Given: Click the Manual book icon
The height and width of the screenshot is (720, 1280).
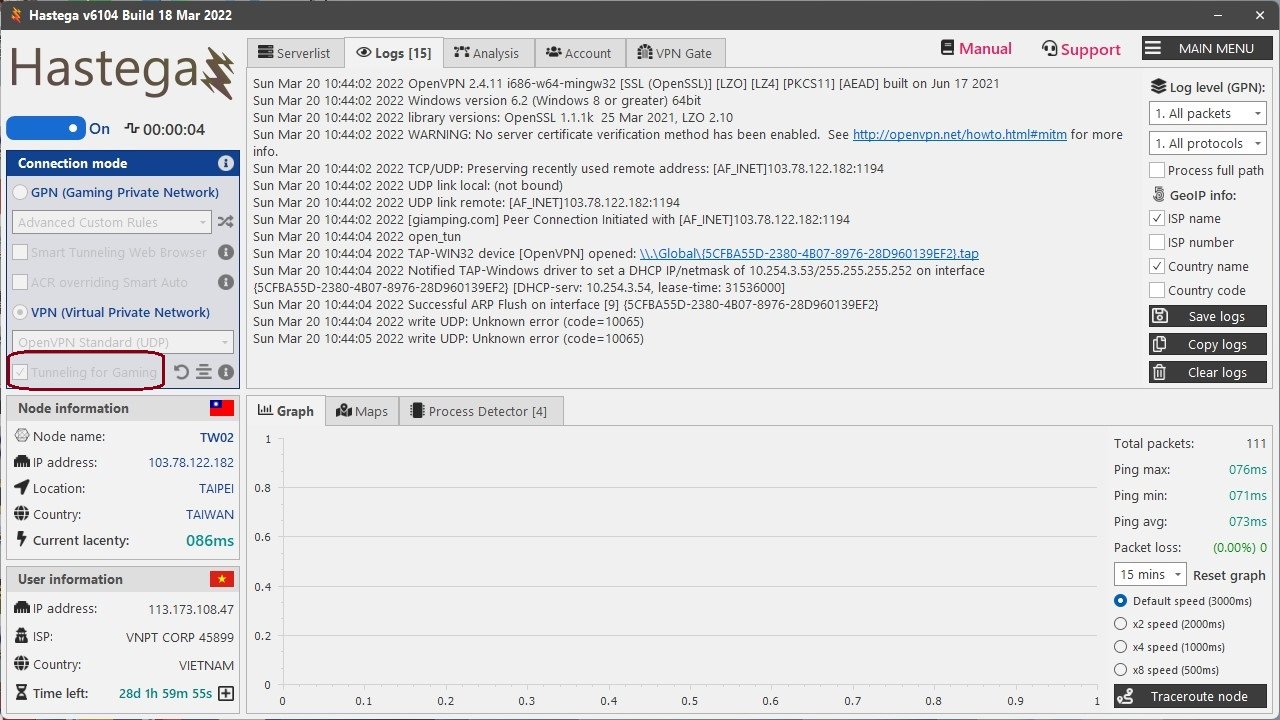Looking at the screenshot, I should [x=948, y=48].
